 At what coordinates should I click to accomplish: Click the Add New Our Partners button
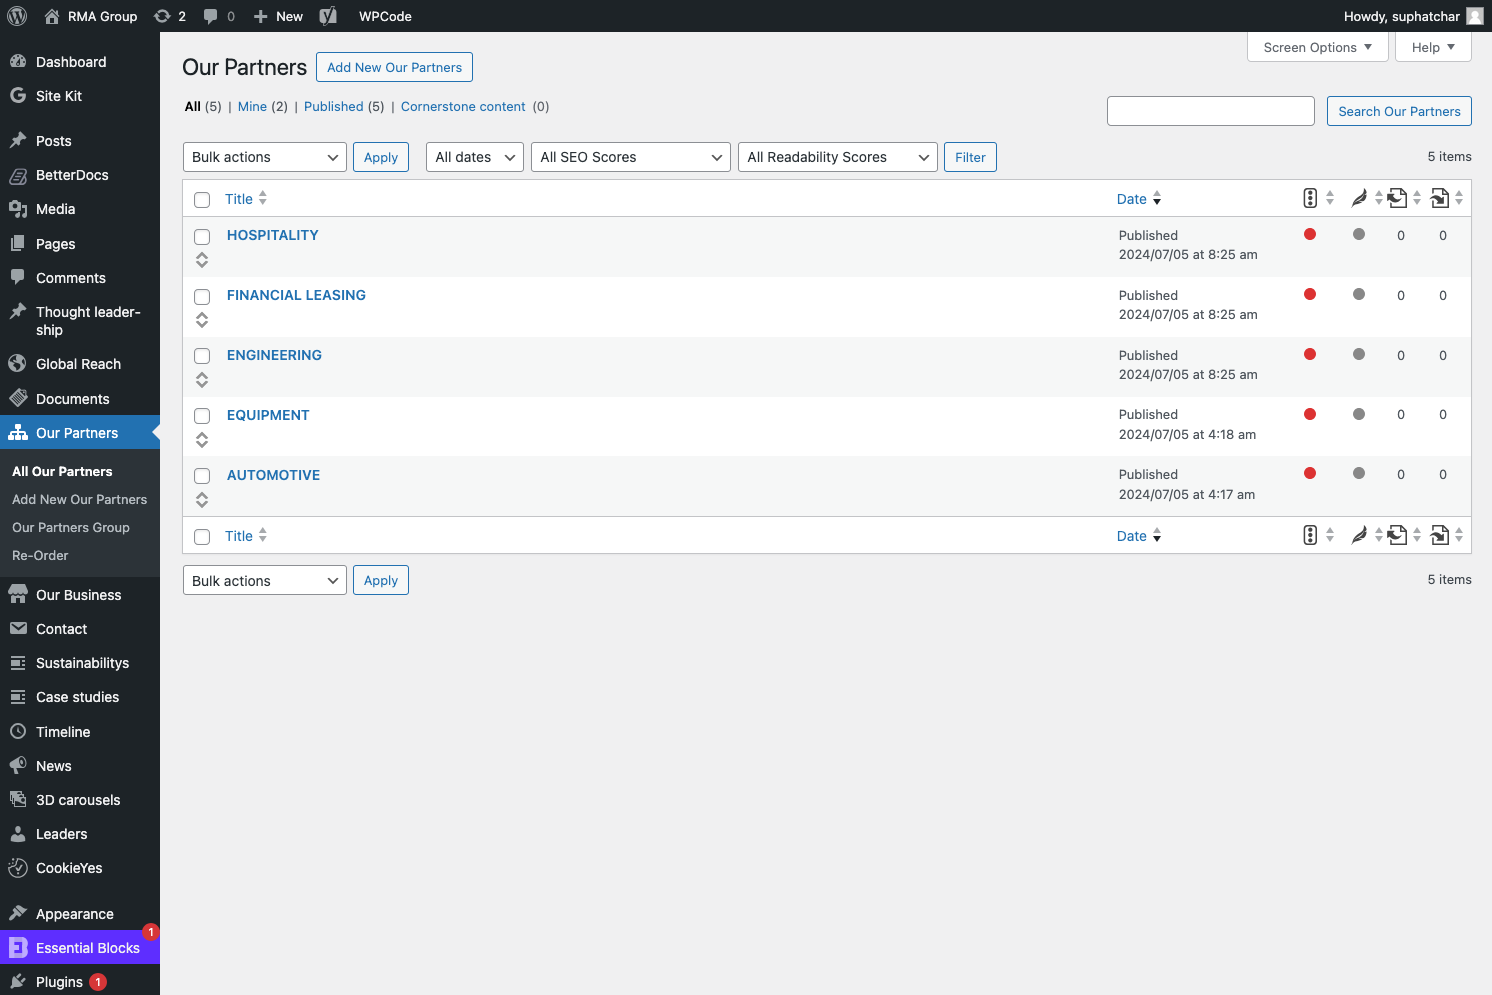[x=394, y=67]
